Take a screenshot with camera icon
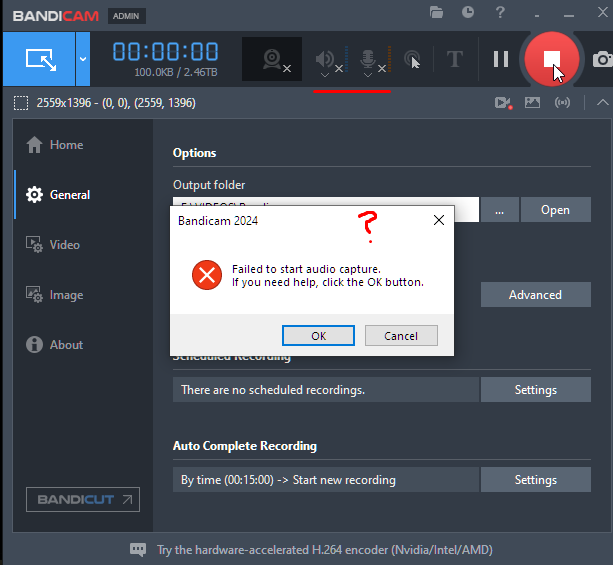 [602, 59]
